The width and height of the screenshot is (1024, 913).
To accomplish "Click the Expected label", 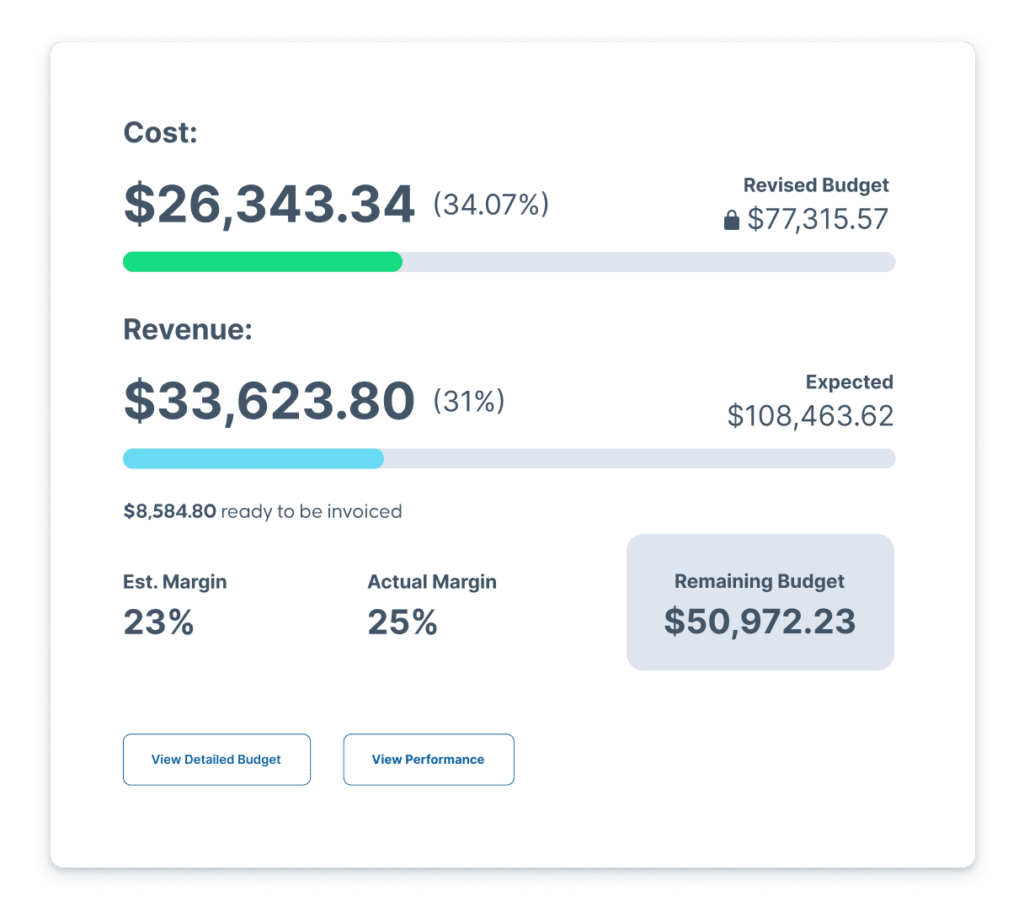I will click(x=849, y=382).
